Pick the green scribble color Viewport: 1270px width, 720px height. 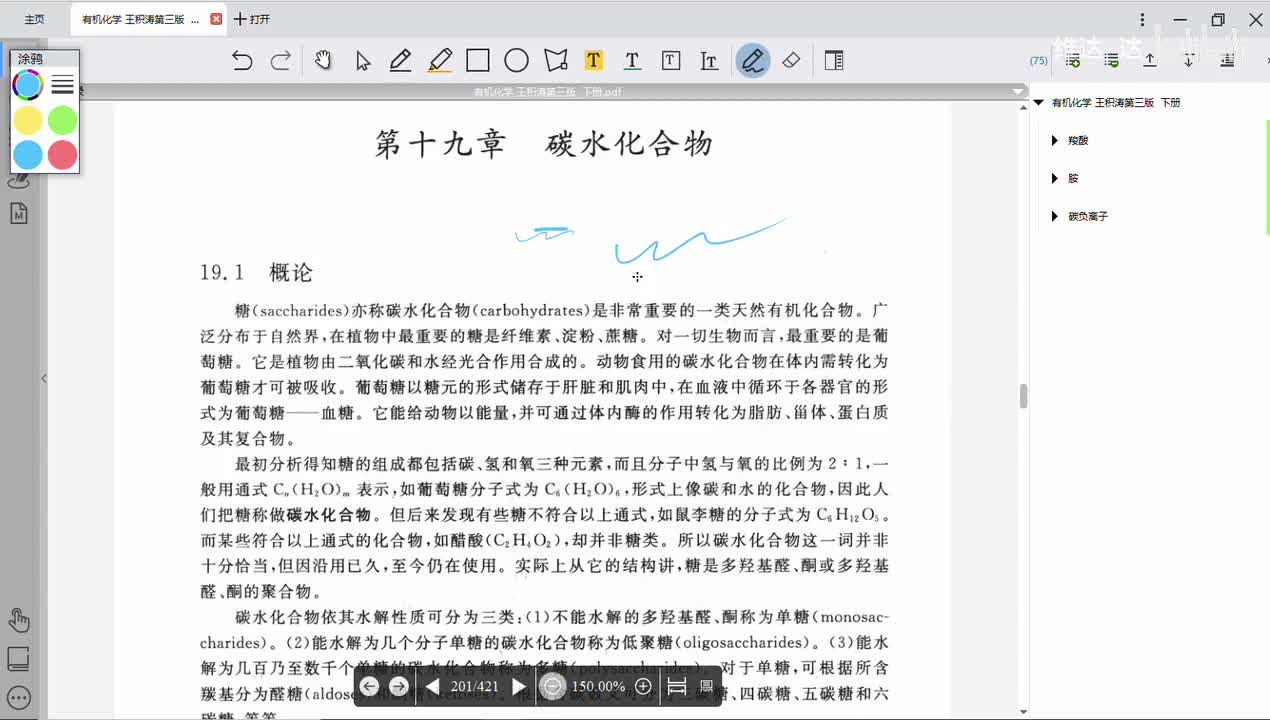(x=62, y=120)
